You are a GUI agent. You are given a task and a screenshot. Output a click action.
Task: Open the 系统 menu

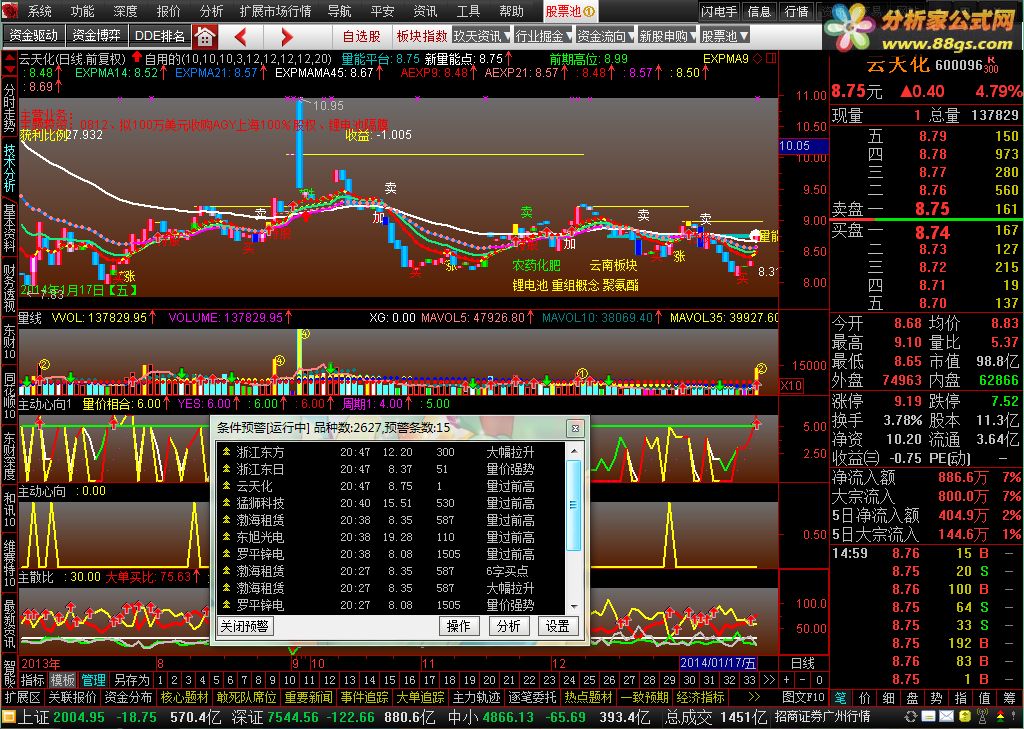pos(40,11)
